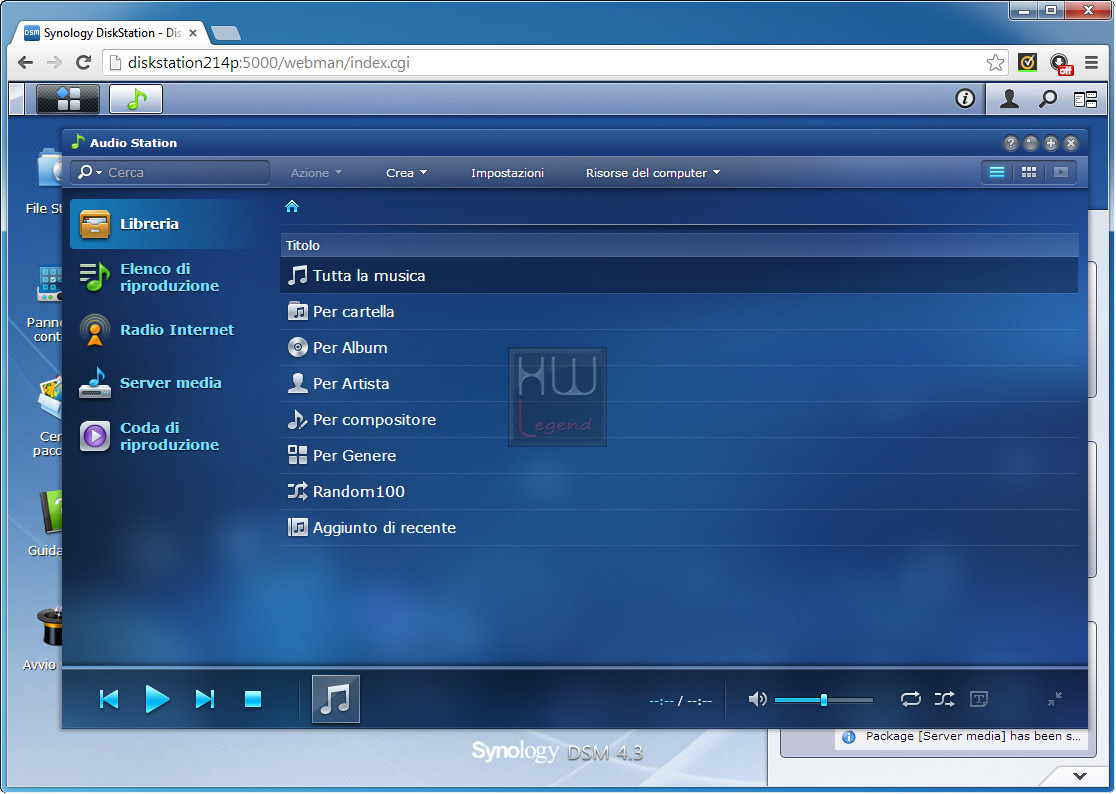The width and height of the screenshot is (1116, 794).
Task: Click the browser address bar
Action: [555, 63]
